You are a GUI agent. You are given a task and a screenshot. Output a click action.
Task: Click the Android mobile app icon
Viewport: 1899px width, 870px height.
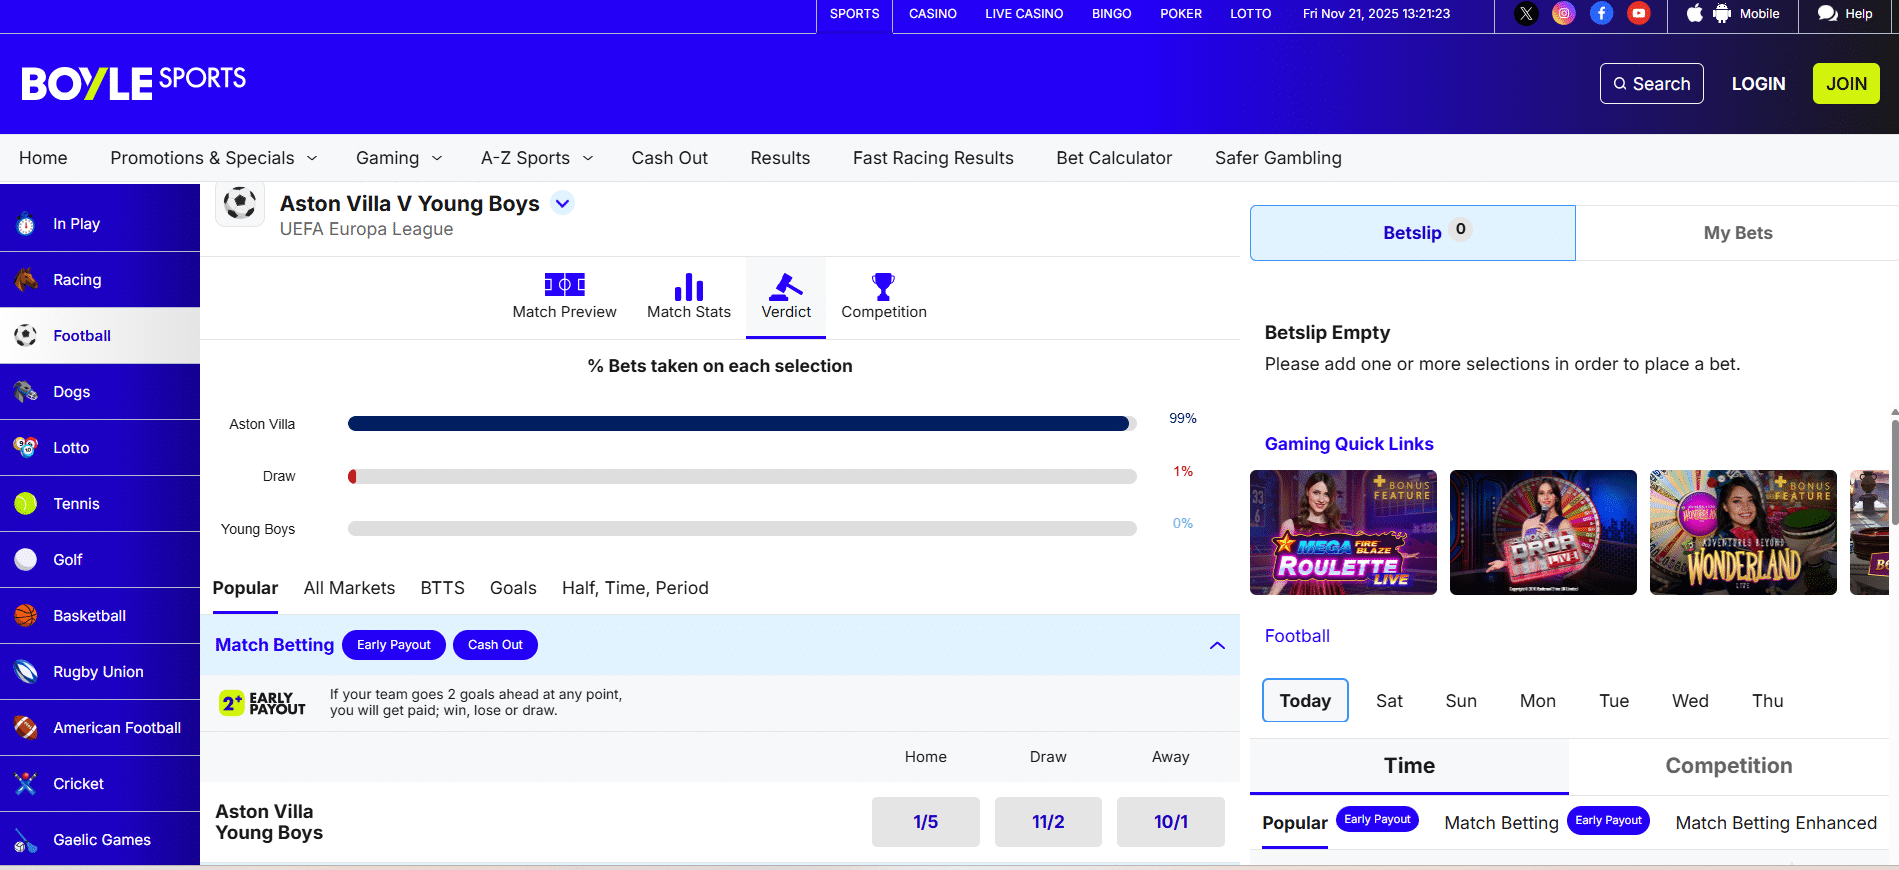1722,14
